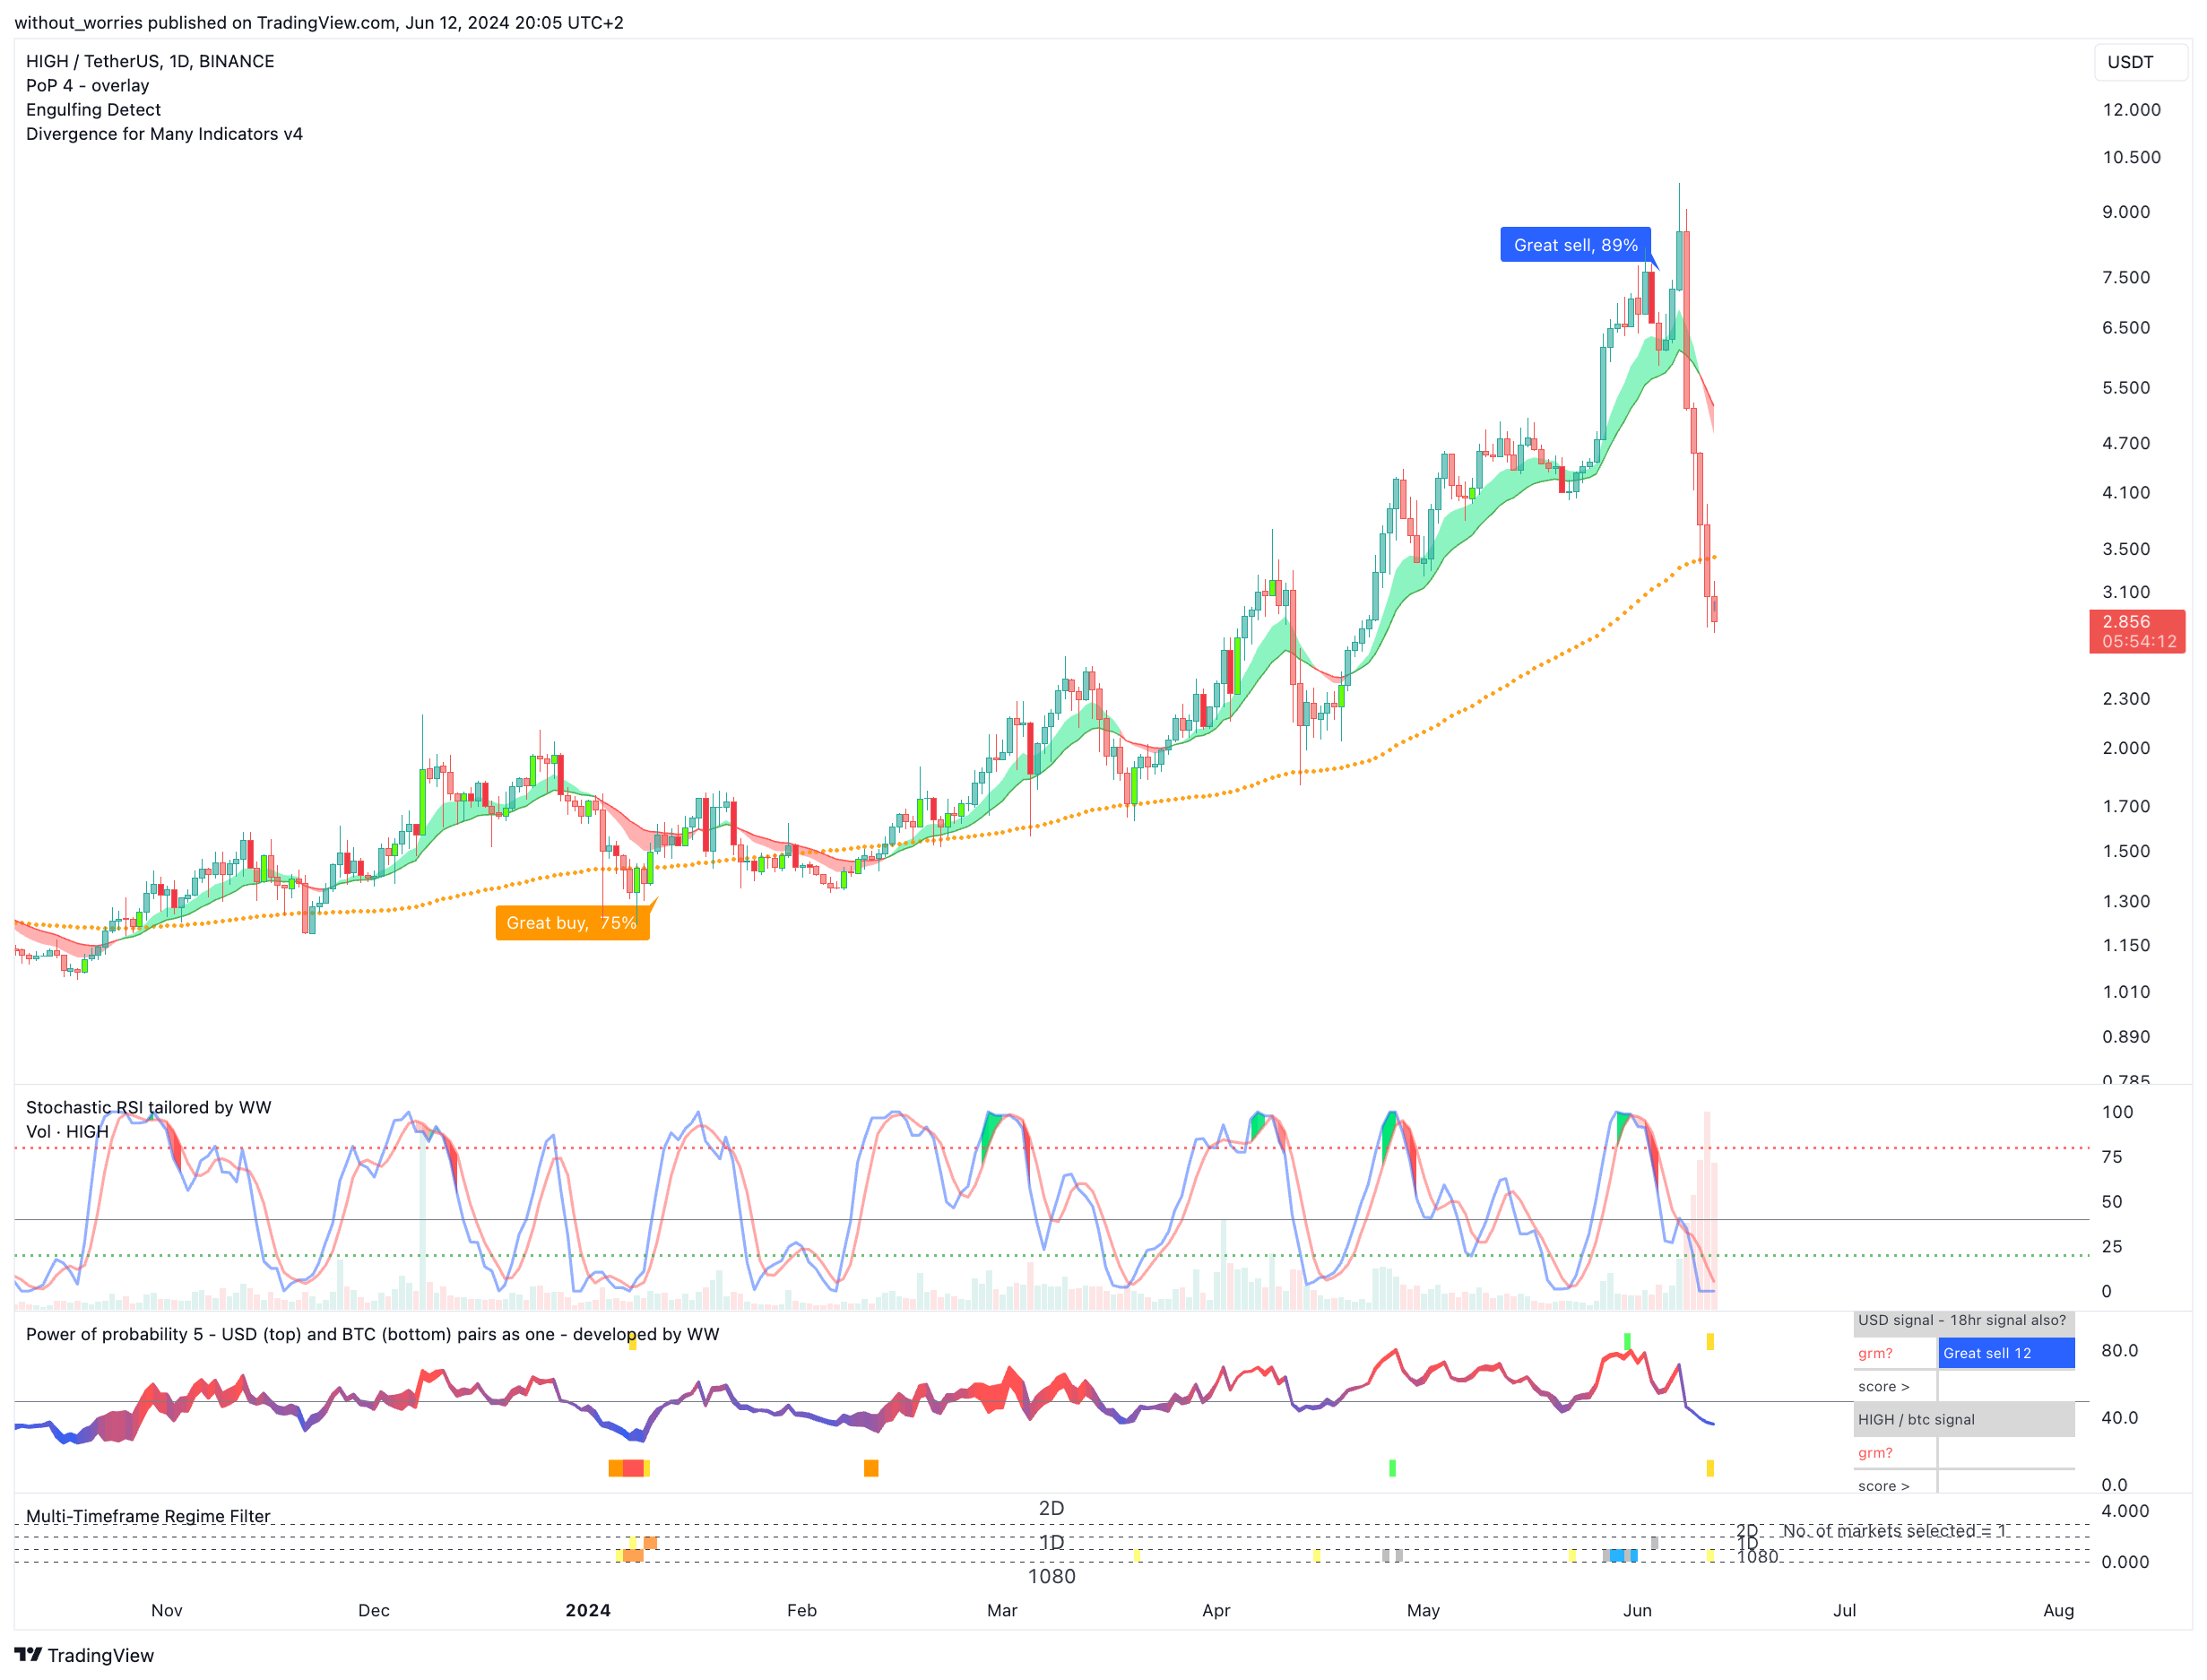Click the PoP 4 - overlay indicator label

click(87, 86)
